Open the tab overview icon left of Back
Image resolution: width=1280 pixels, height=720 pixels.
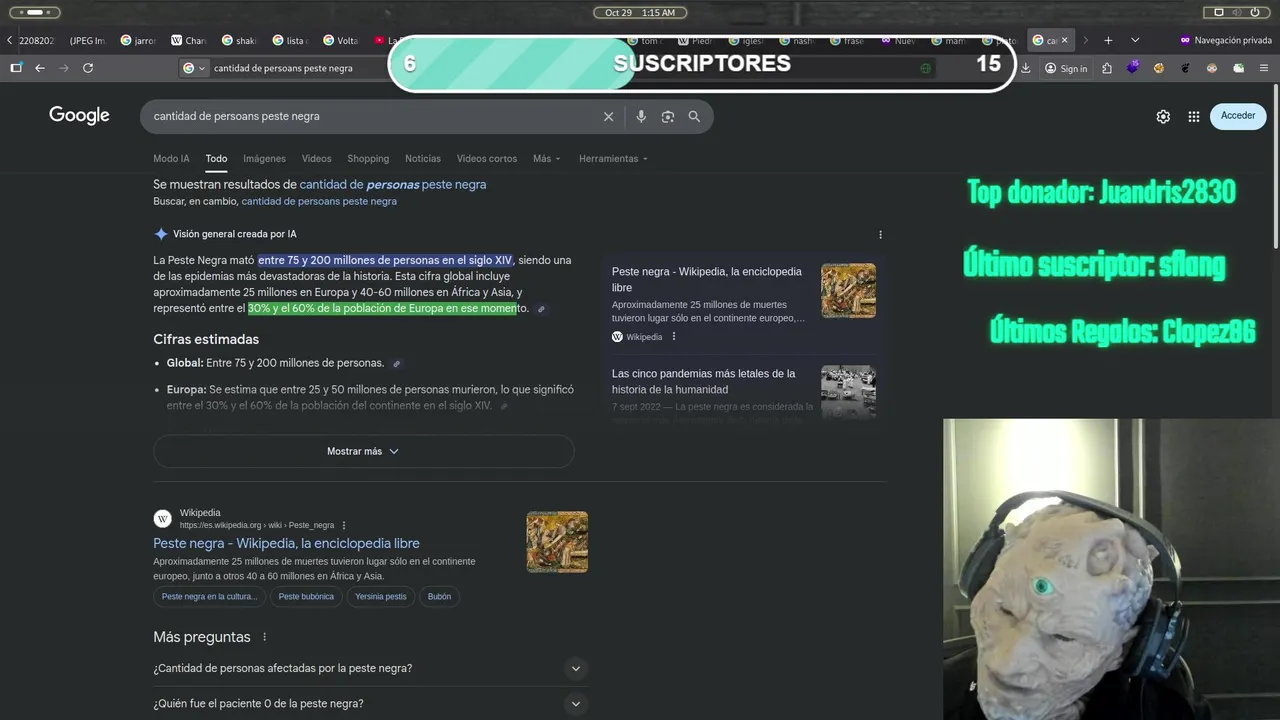tap(16, 68)
